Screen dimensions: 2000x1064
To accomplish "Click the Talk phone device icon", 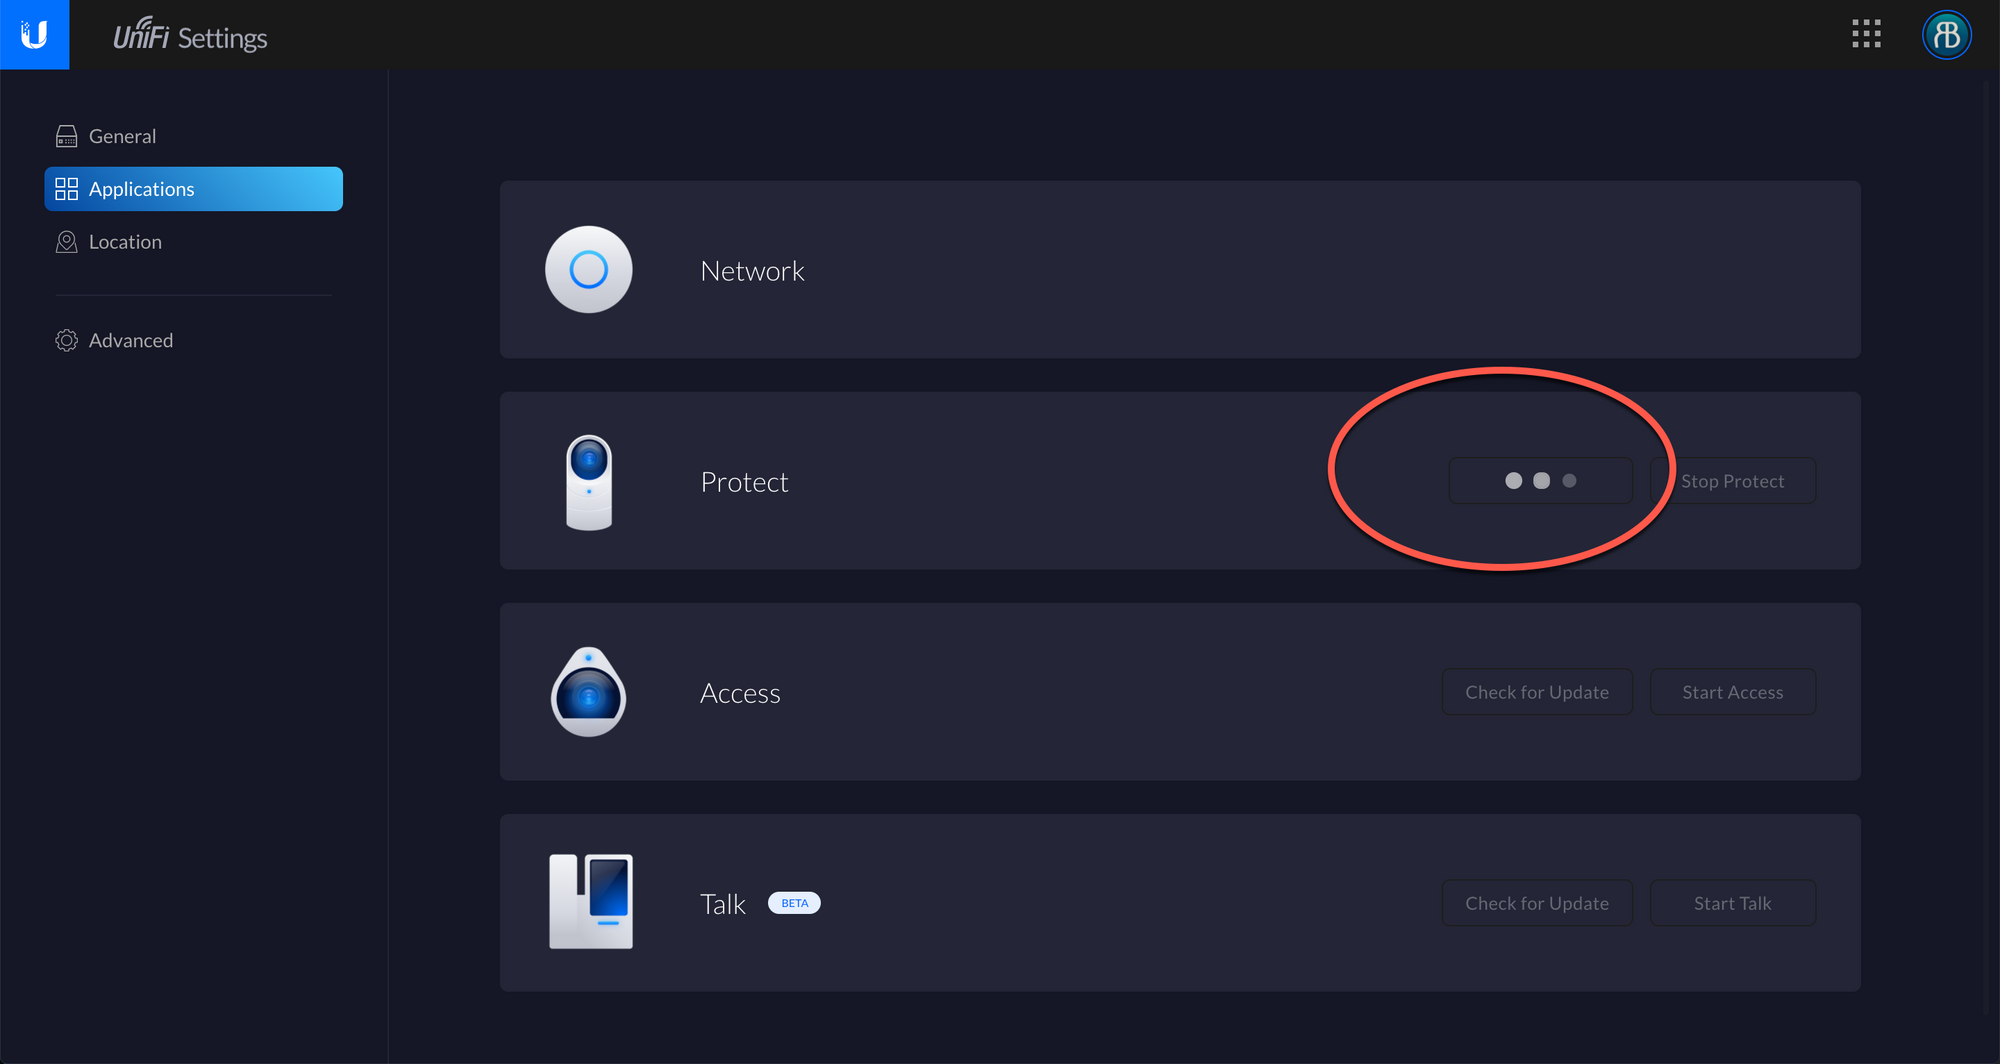I will 591,902.
